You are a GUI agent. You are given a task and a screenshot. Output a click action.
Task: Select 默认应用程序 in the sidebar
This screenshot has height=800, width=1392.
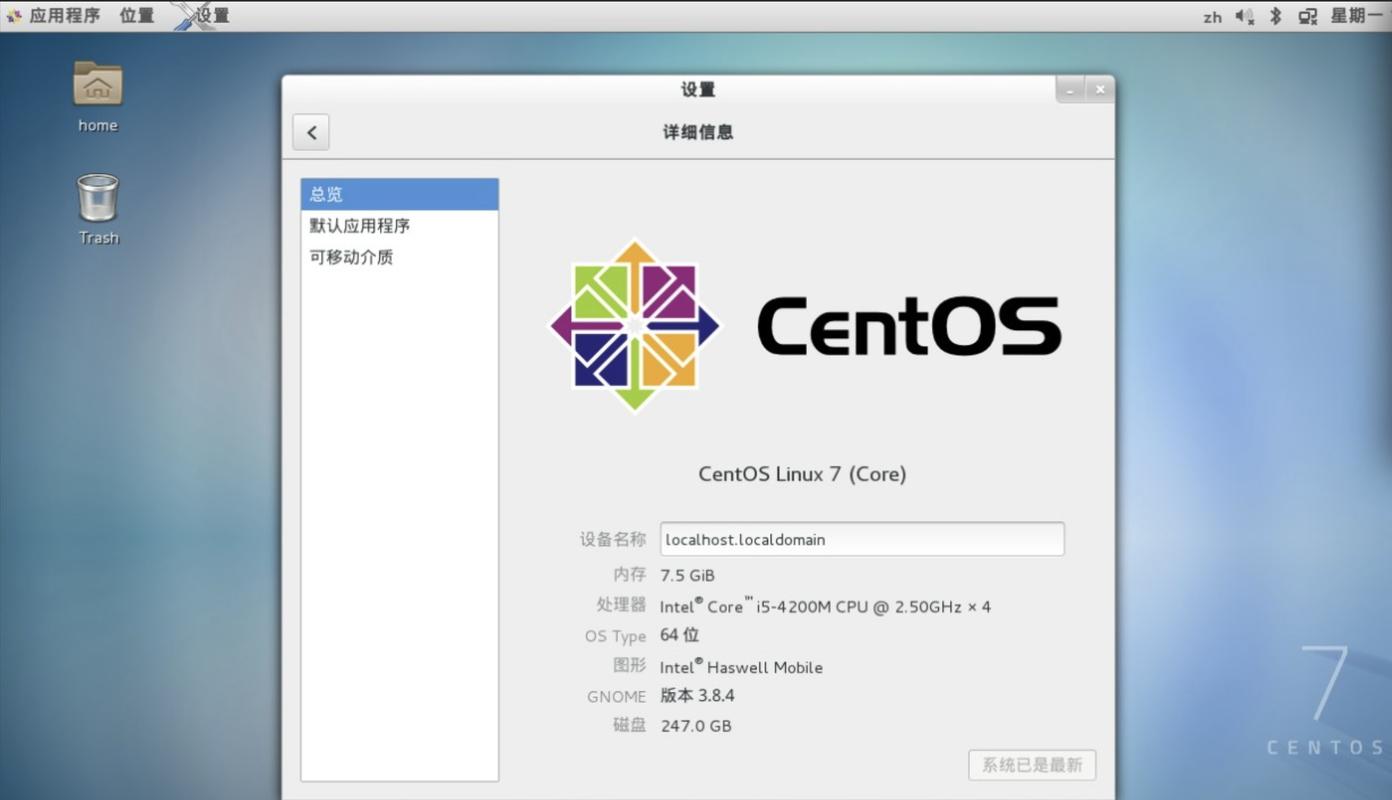pos(360,225)
